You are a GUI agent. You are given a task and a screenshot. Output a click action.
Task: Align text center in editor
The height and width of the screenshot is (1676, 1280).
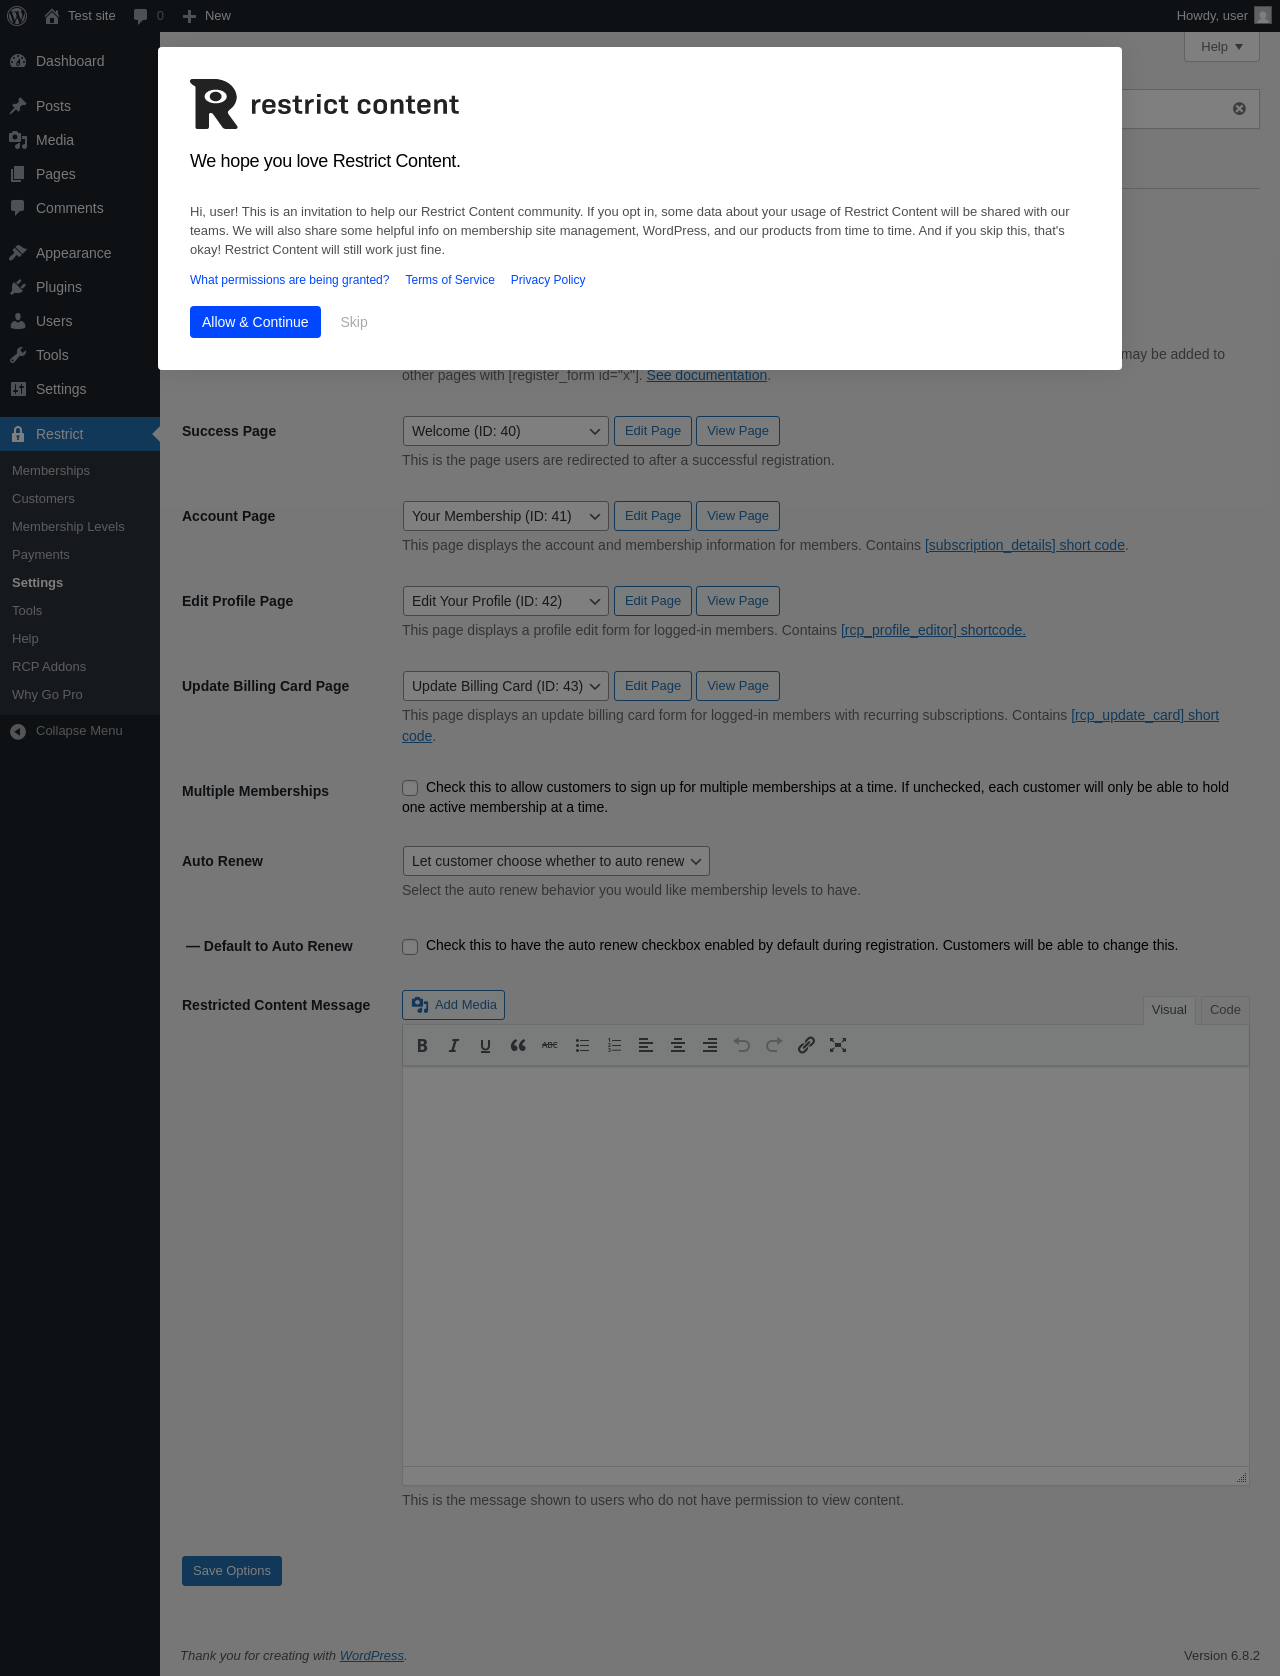[x=678, y=1045]
